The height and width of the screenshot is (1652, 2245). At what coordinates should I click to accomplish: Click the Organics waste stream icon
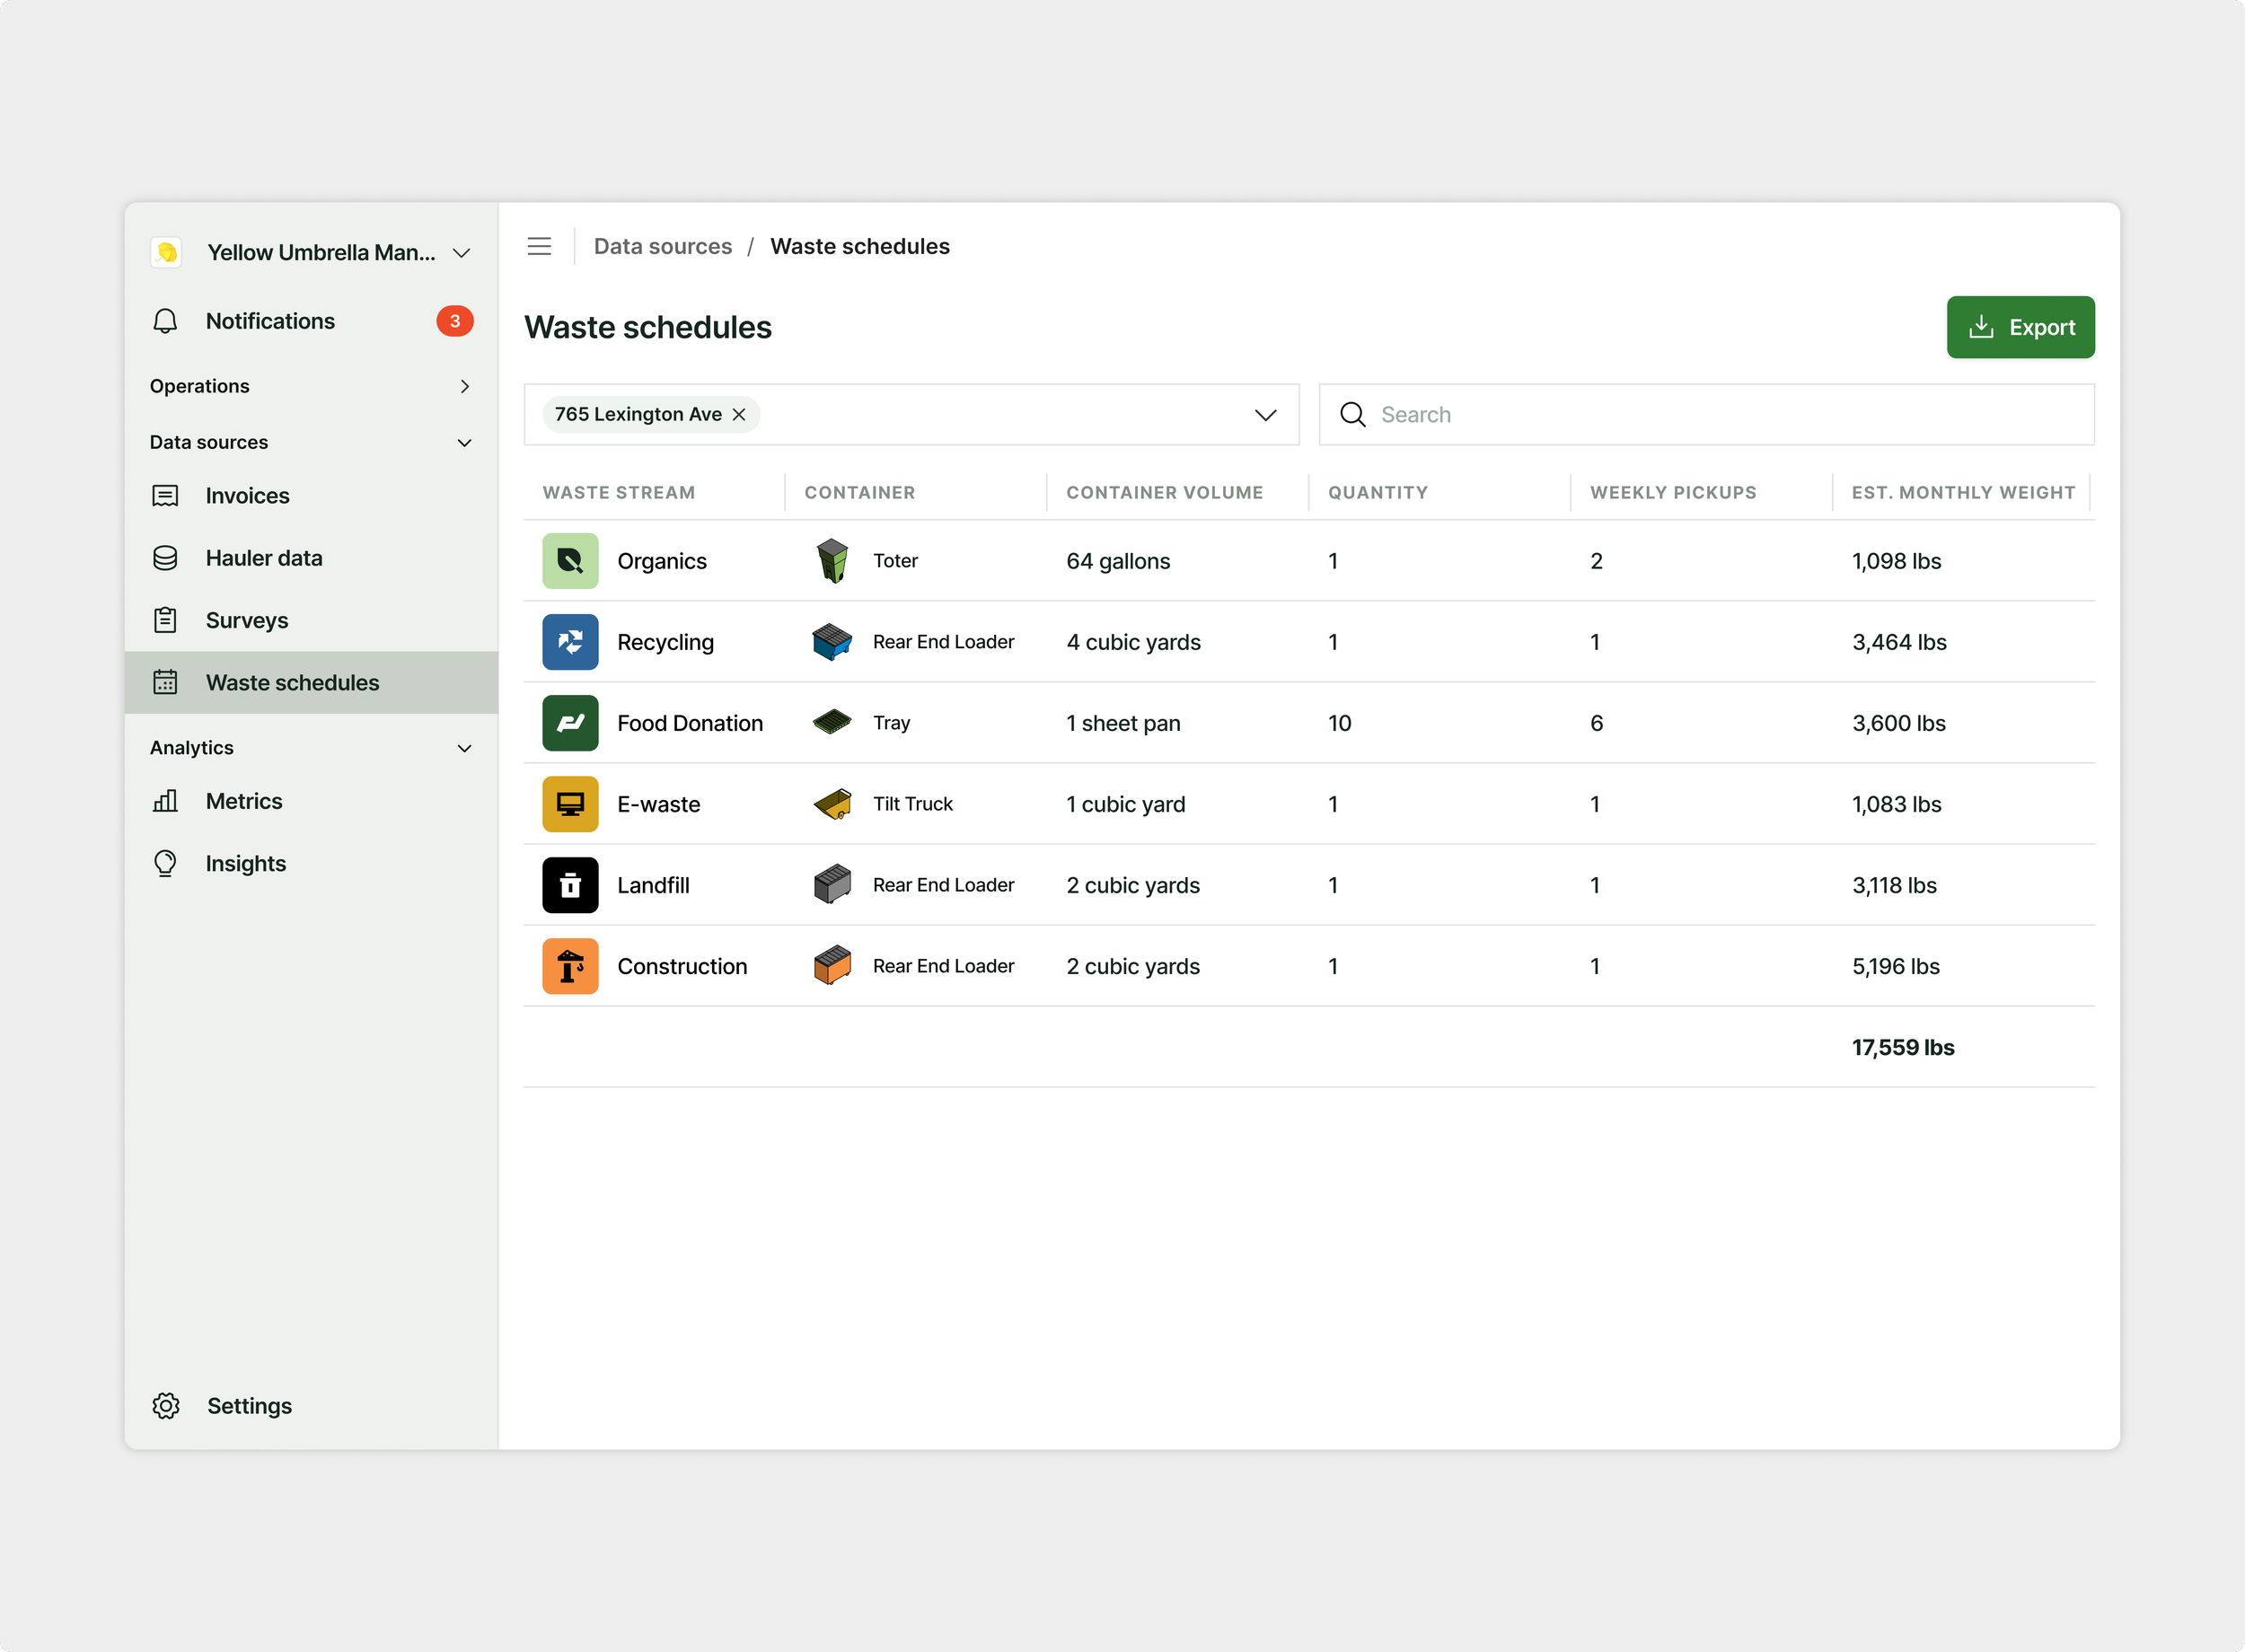(570, 561)
